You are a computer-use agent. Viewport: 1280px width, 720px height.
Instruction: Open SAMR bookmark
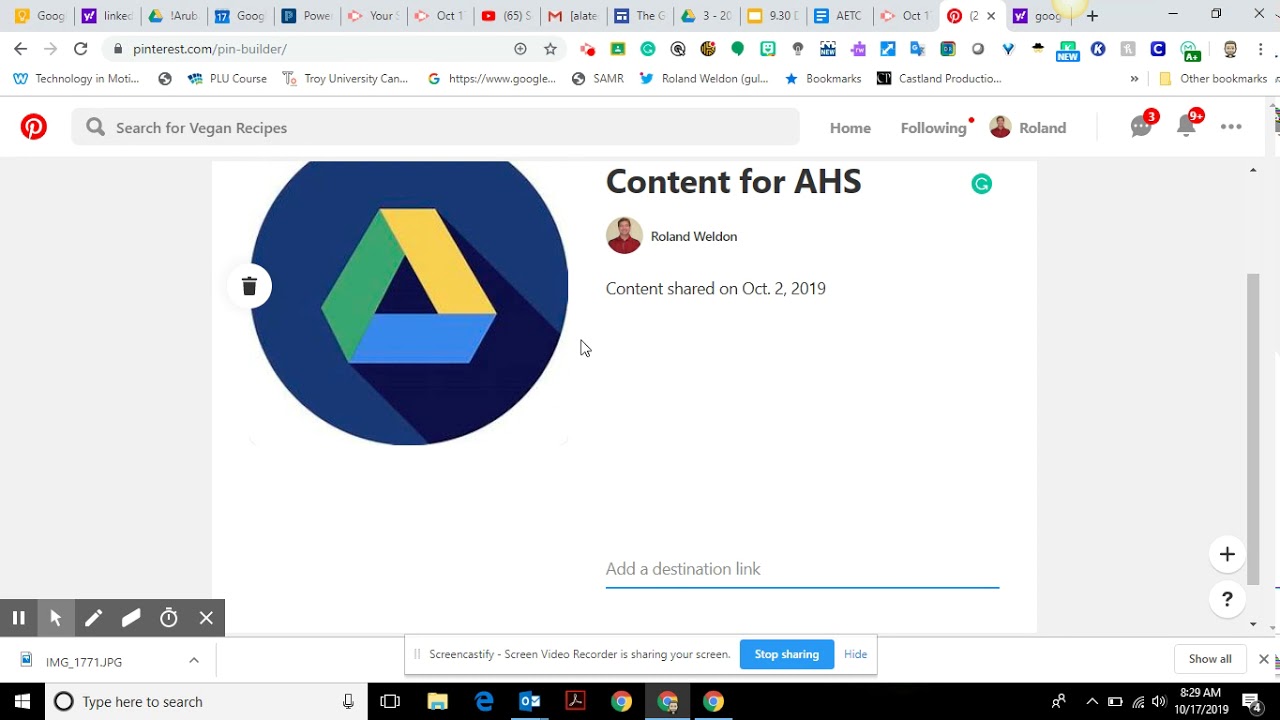tap(598, 79)
